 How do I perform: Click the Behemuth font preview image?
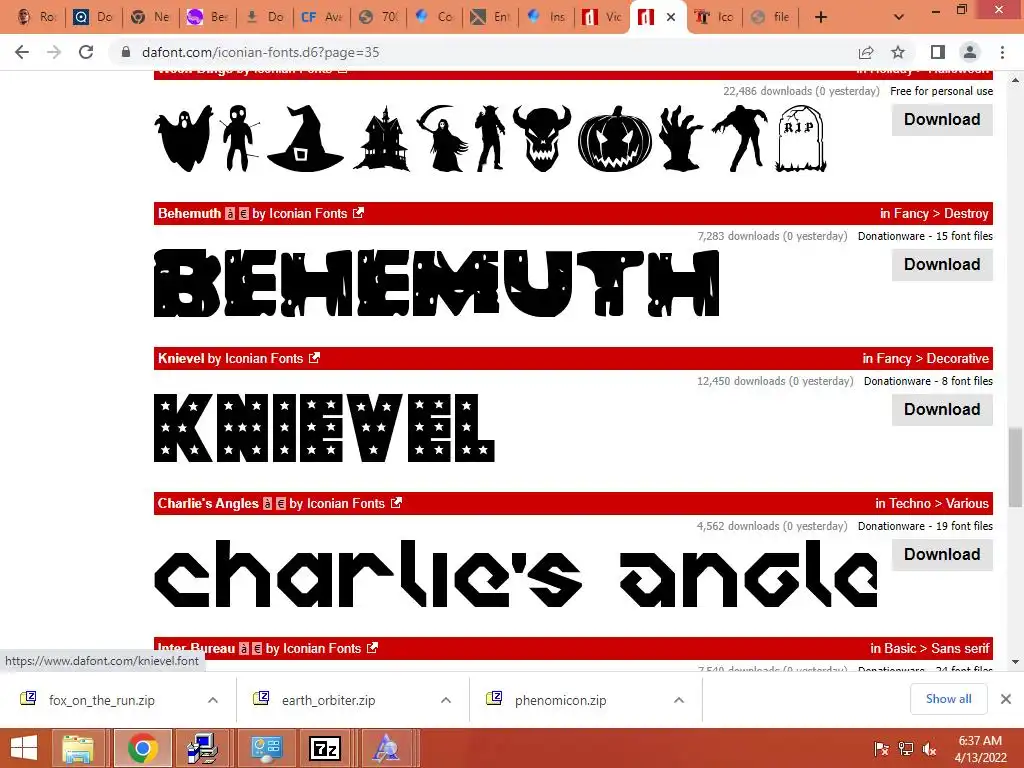(x=436, y=283)
